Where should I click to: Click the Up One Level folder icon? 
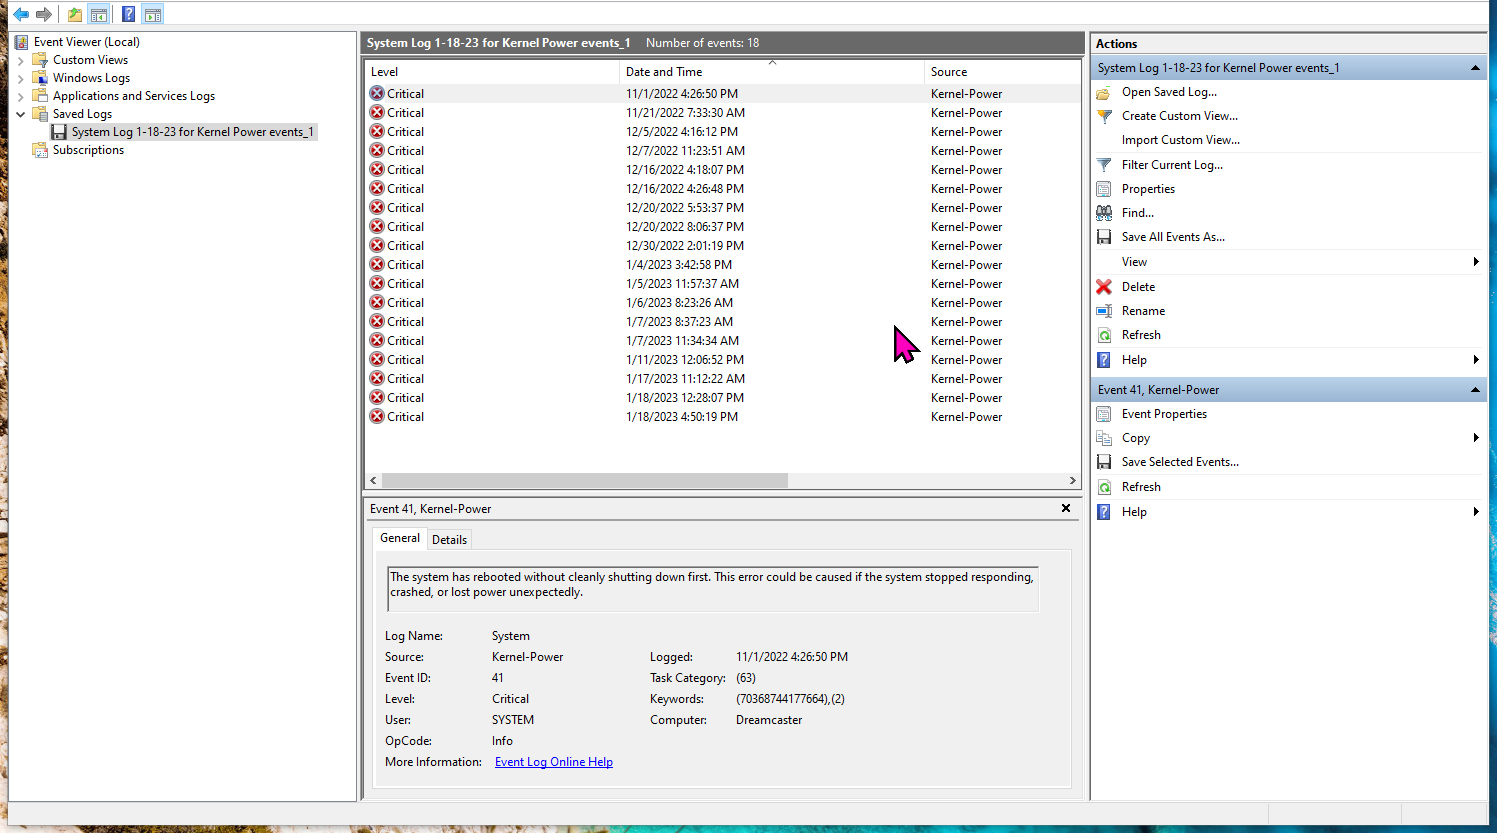click(x=75, y=14)
